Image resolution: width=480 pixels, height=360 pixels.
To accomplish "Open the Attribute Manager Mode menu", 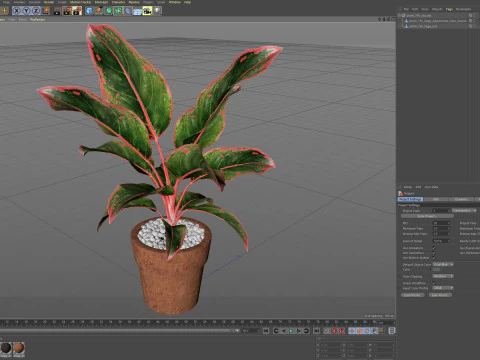I will coord(408,187).
